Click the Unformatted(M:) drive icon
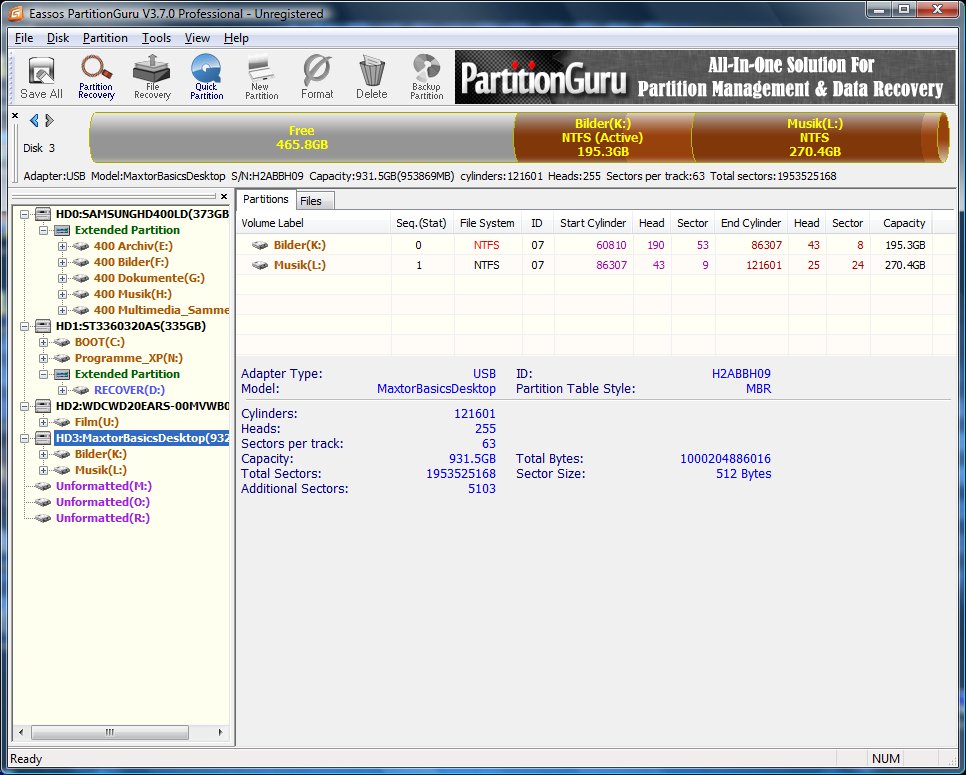The image size is (966, 775). coord(43,486)
